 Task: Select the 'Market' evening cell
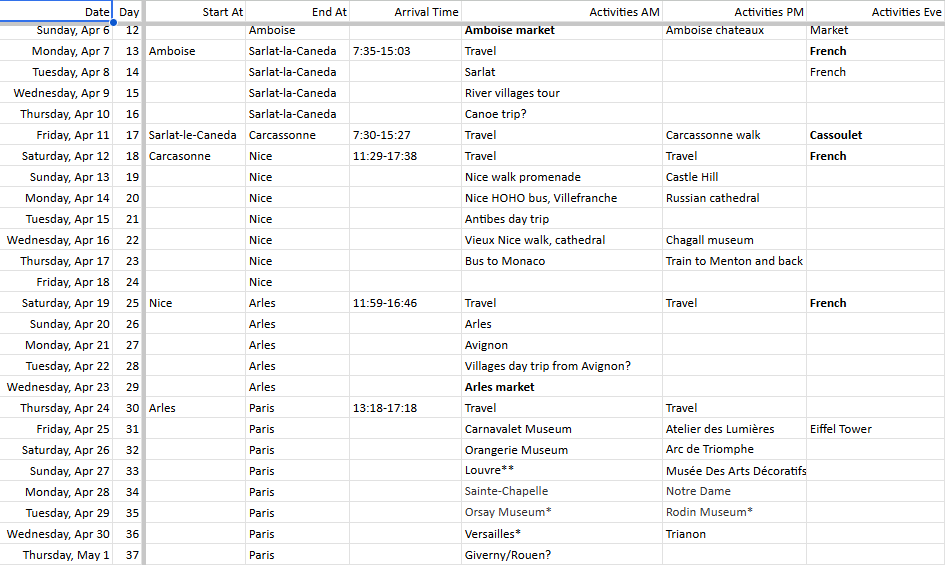pyautogui.click(x=876, y=30)
